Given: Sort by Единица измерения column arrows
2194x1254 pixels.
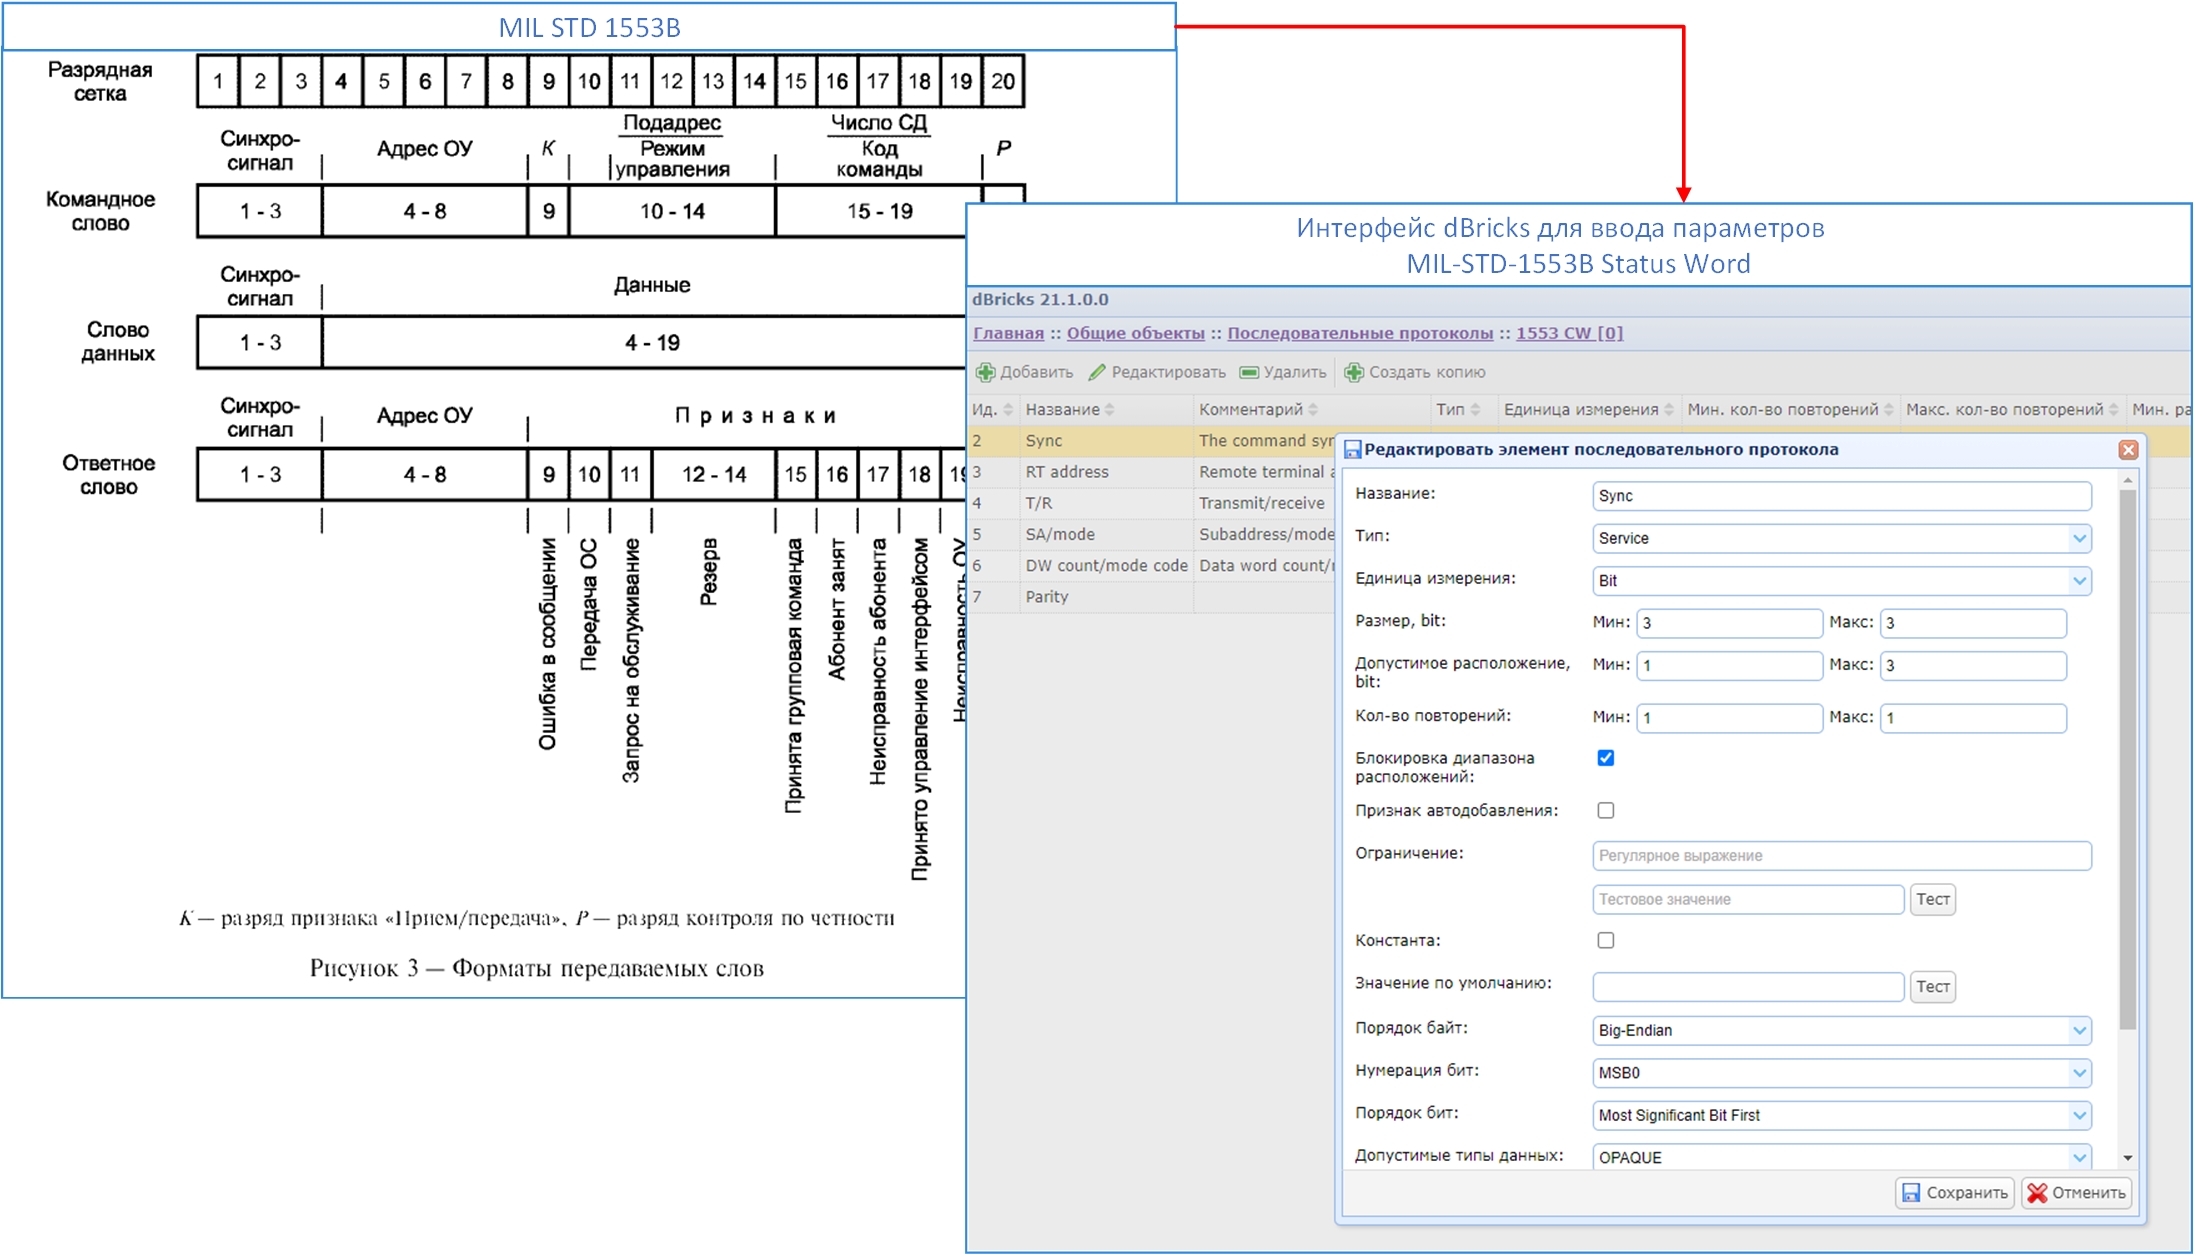Looking at the screenshot, I should (1668, 410).
